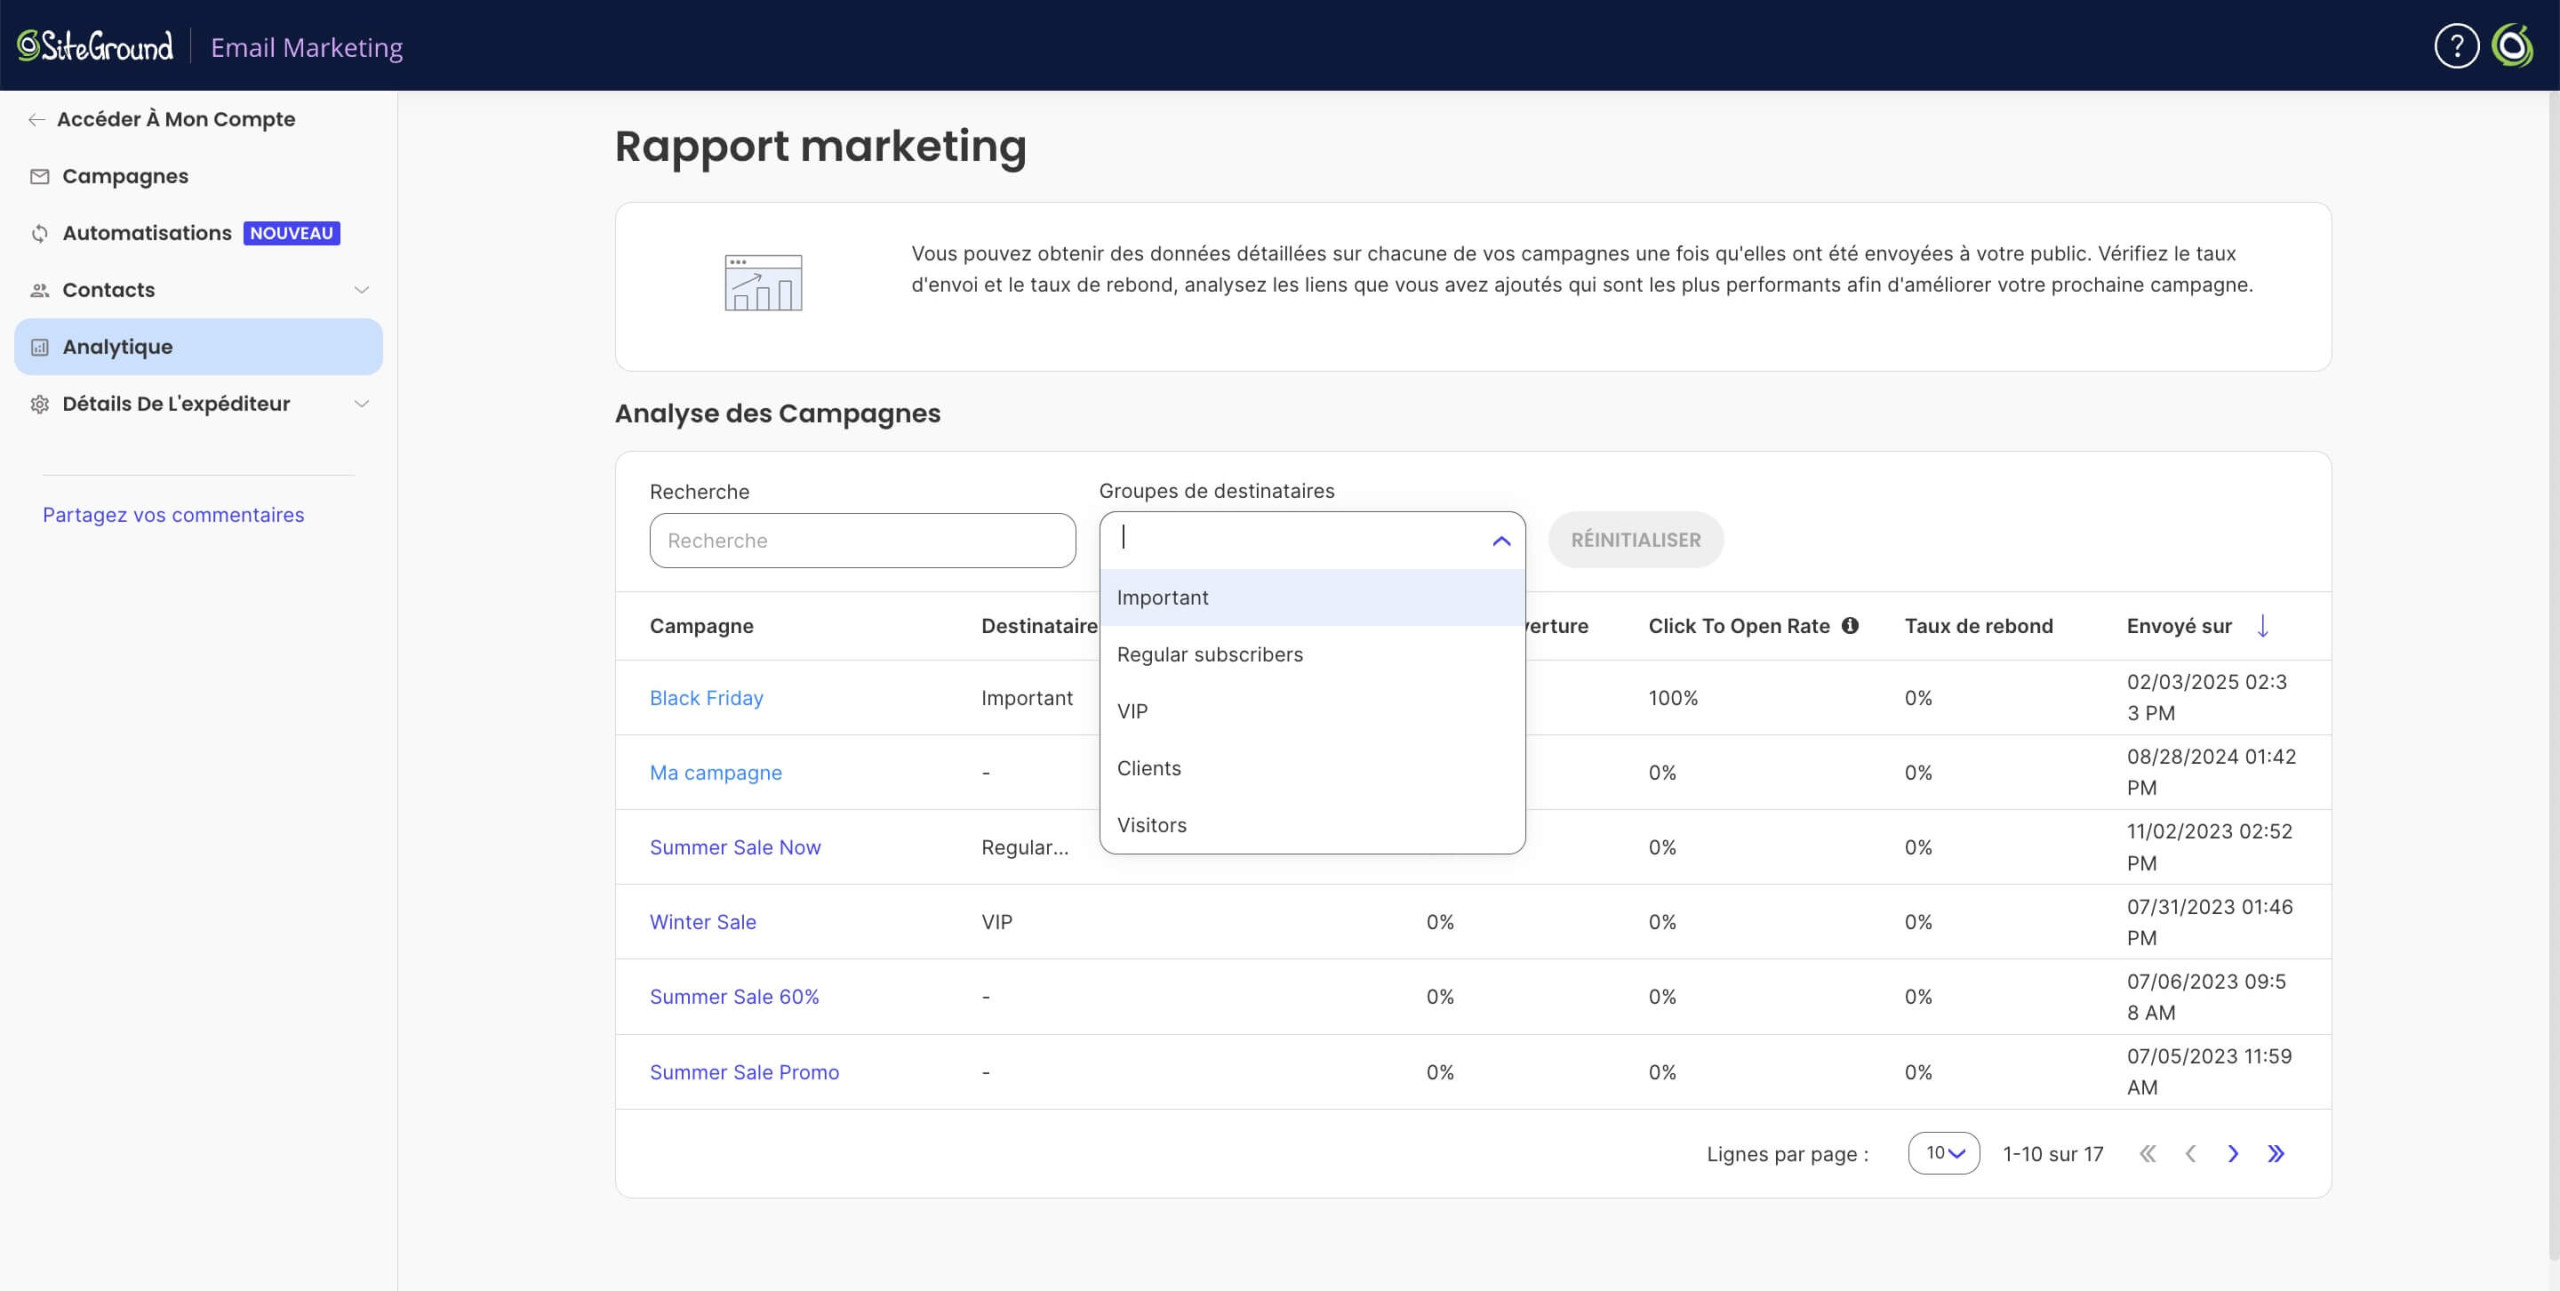
Task: Go to the first page of results
Action: click(2147, 1154)
